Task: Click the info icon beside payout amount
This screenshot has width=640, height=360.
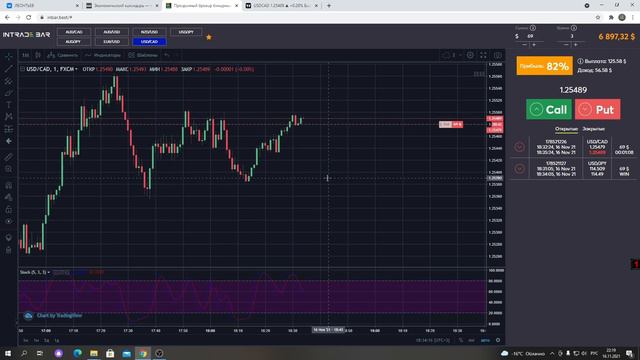Action: click(580, 61)
